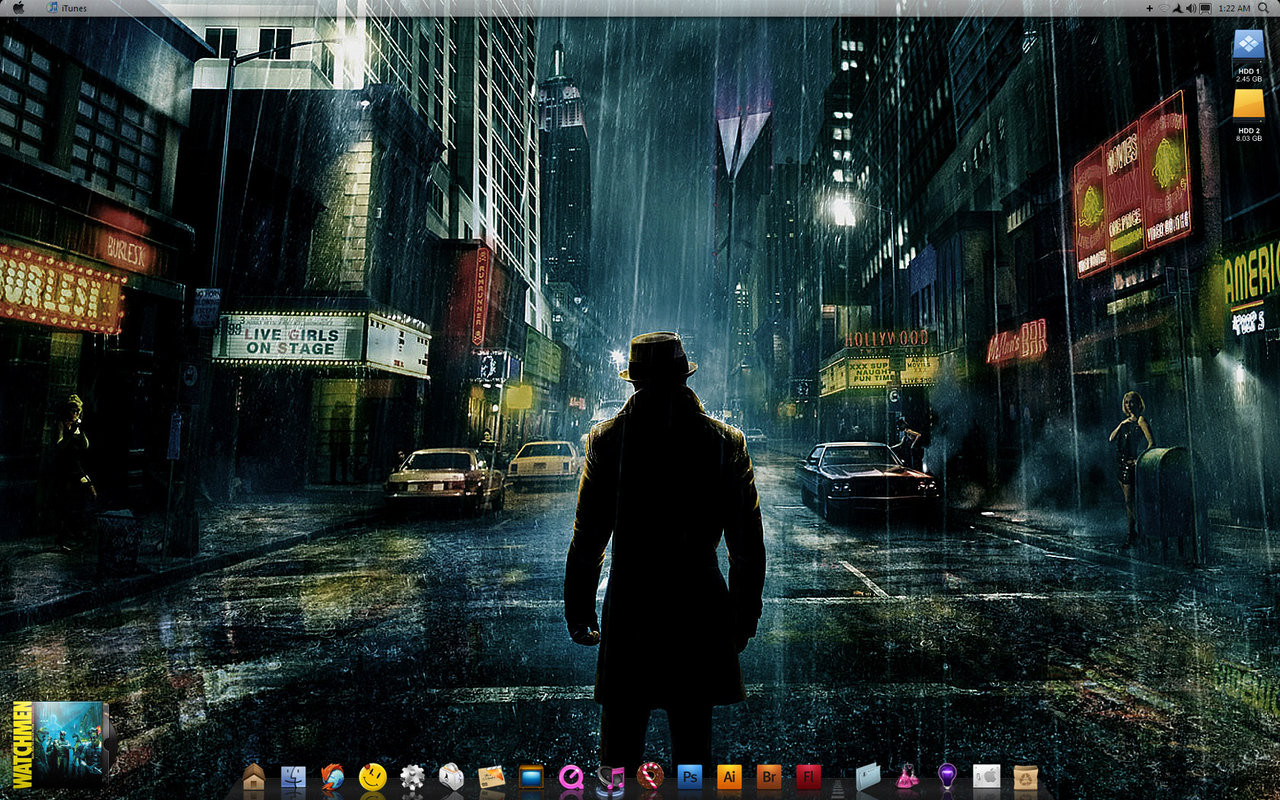Click the display monitor menu bar icon

pos(1206,8)
